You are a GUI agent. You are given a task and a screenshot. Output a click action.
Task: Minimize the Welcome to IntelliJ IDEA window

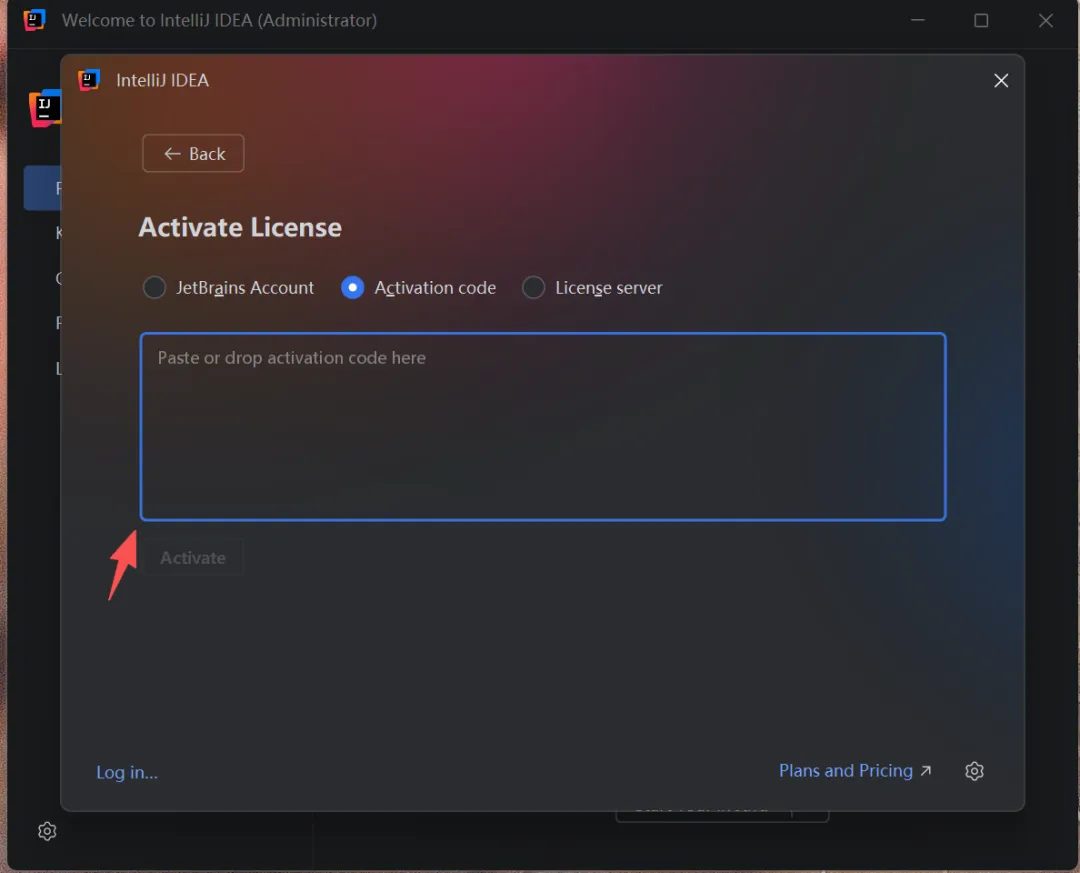point(917,20)
